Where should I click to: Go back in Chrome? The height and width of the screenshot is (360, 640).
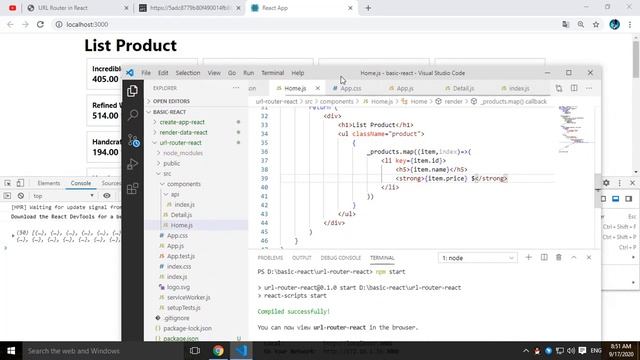coord(10,24)
